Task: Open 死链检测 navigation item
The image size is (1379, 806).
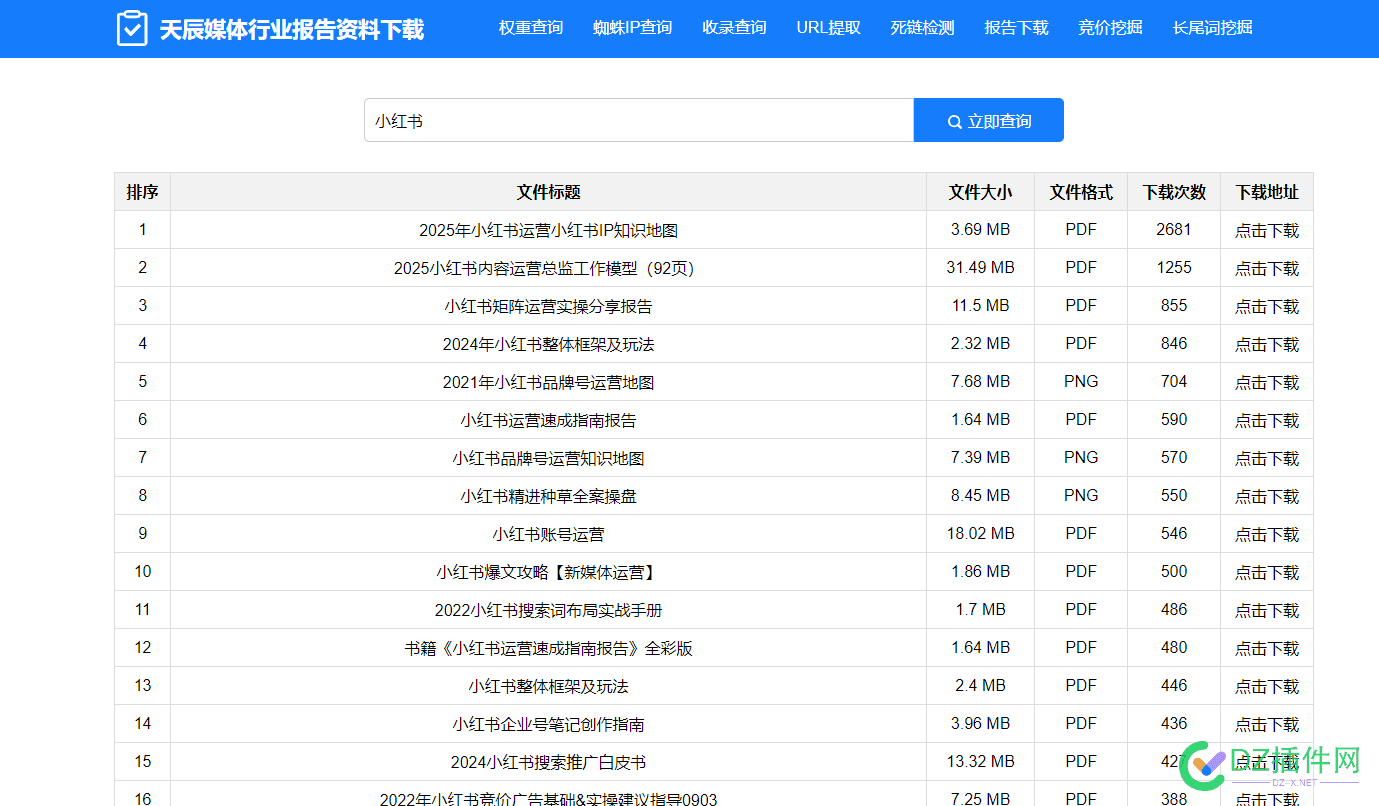Action: click(x=923, y=28)
